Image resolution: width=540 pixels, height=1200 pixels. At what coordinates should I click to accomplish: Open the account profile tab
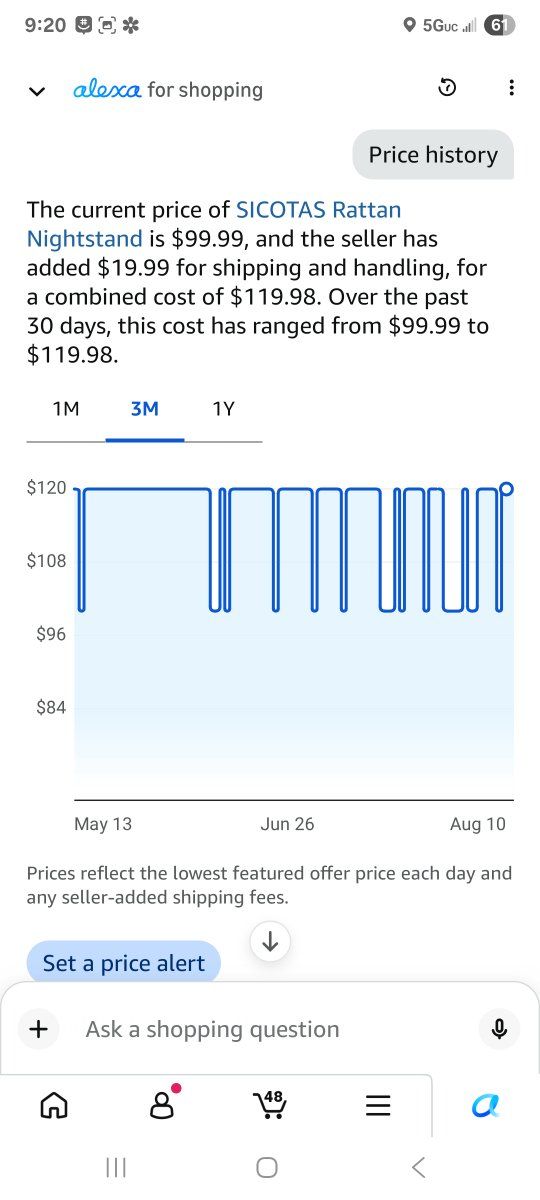[162, 1104]
